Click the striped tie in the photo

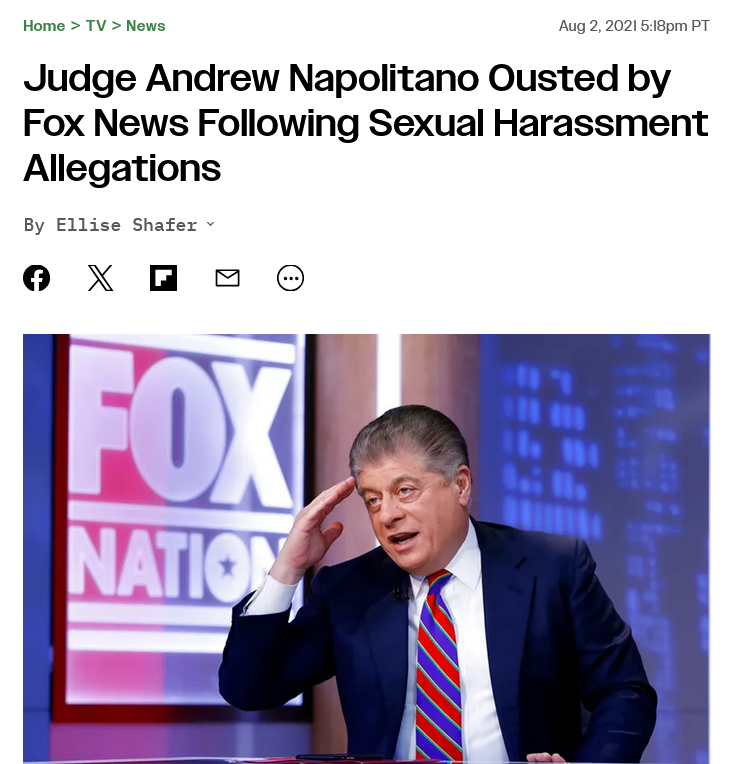(x=438, y=665)
